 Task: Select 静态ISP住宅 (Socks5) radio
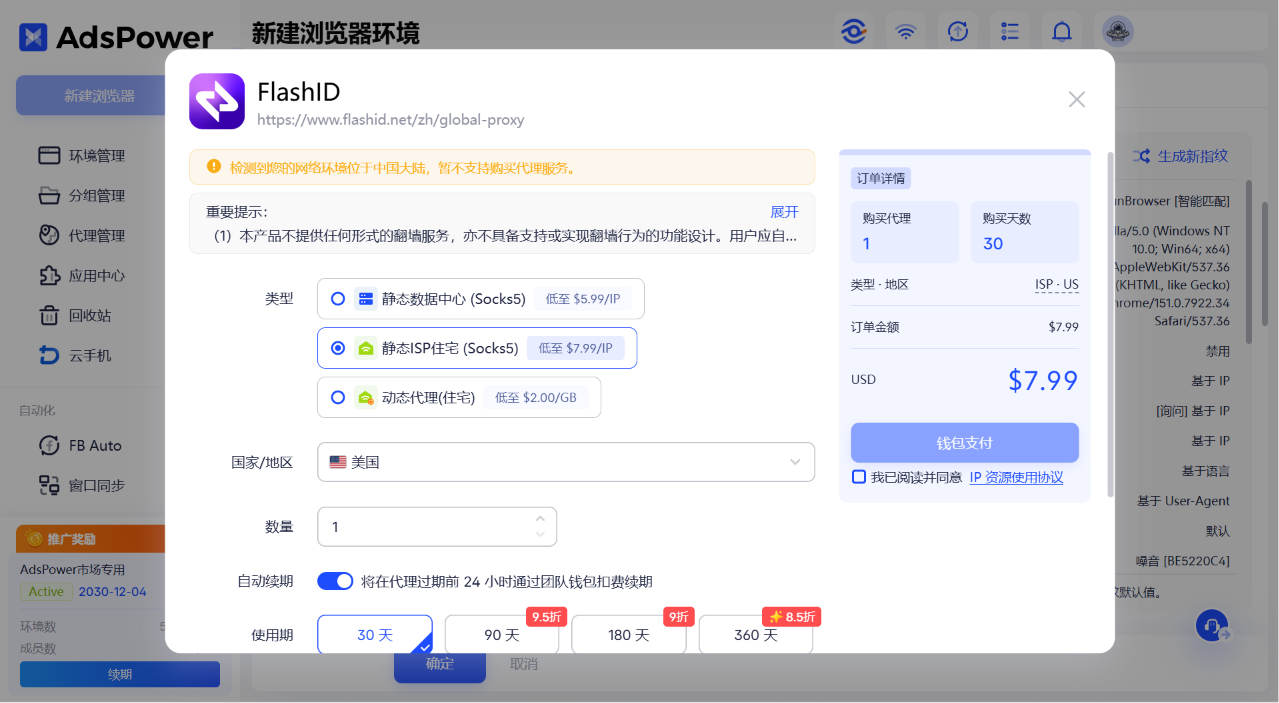coord(338,348)
